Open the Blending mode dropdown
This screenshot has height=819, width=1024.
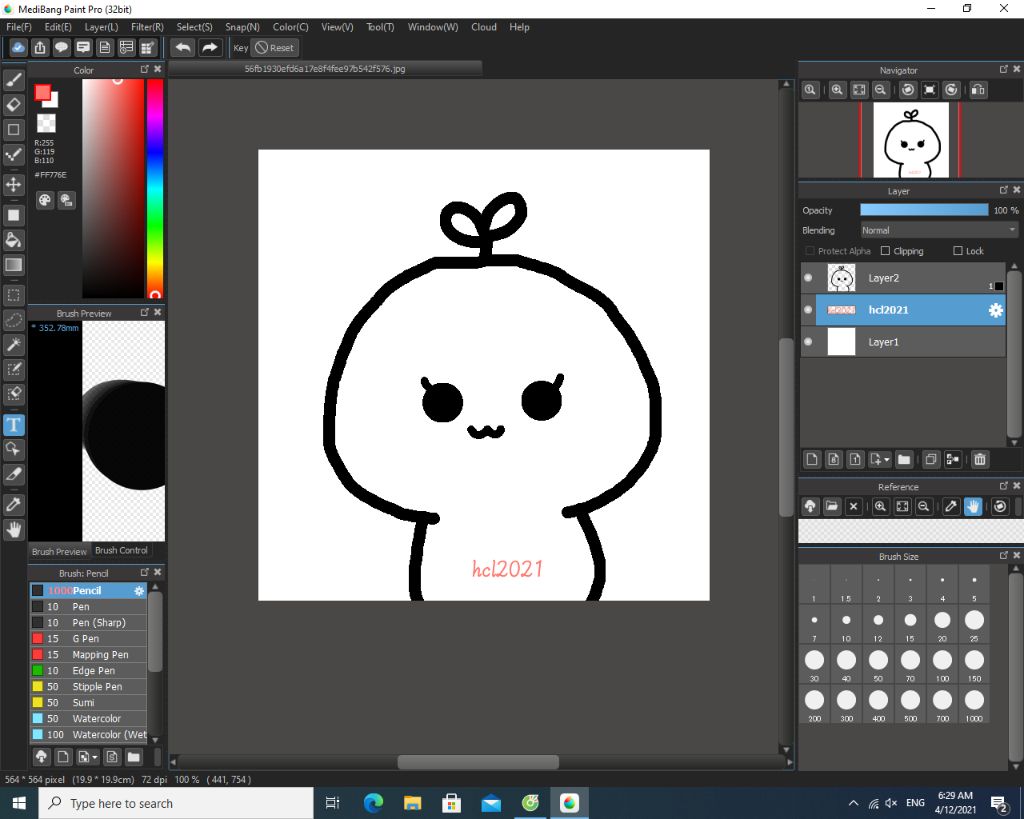(938, 231)
